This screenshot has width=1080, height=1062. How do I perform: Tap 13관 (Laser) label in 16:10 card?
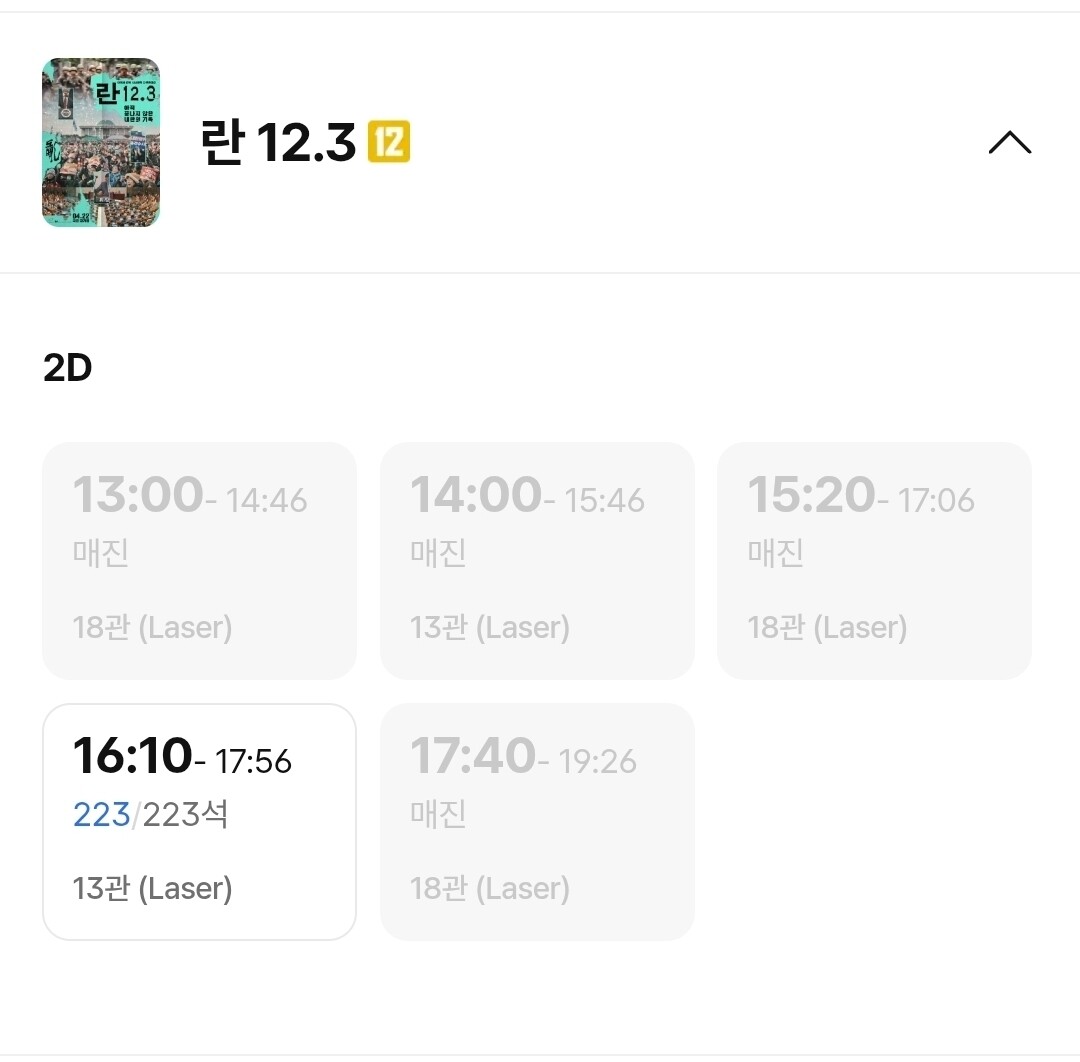tap(153, 888)
